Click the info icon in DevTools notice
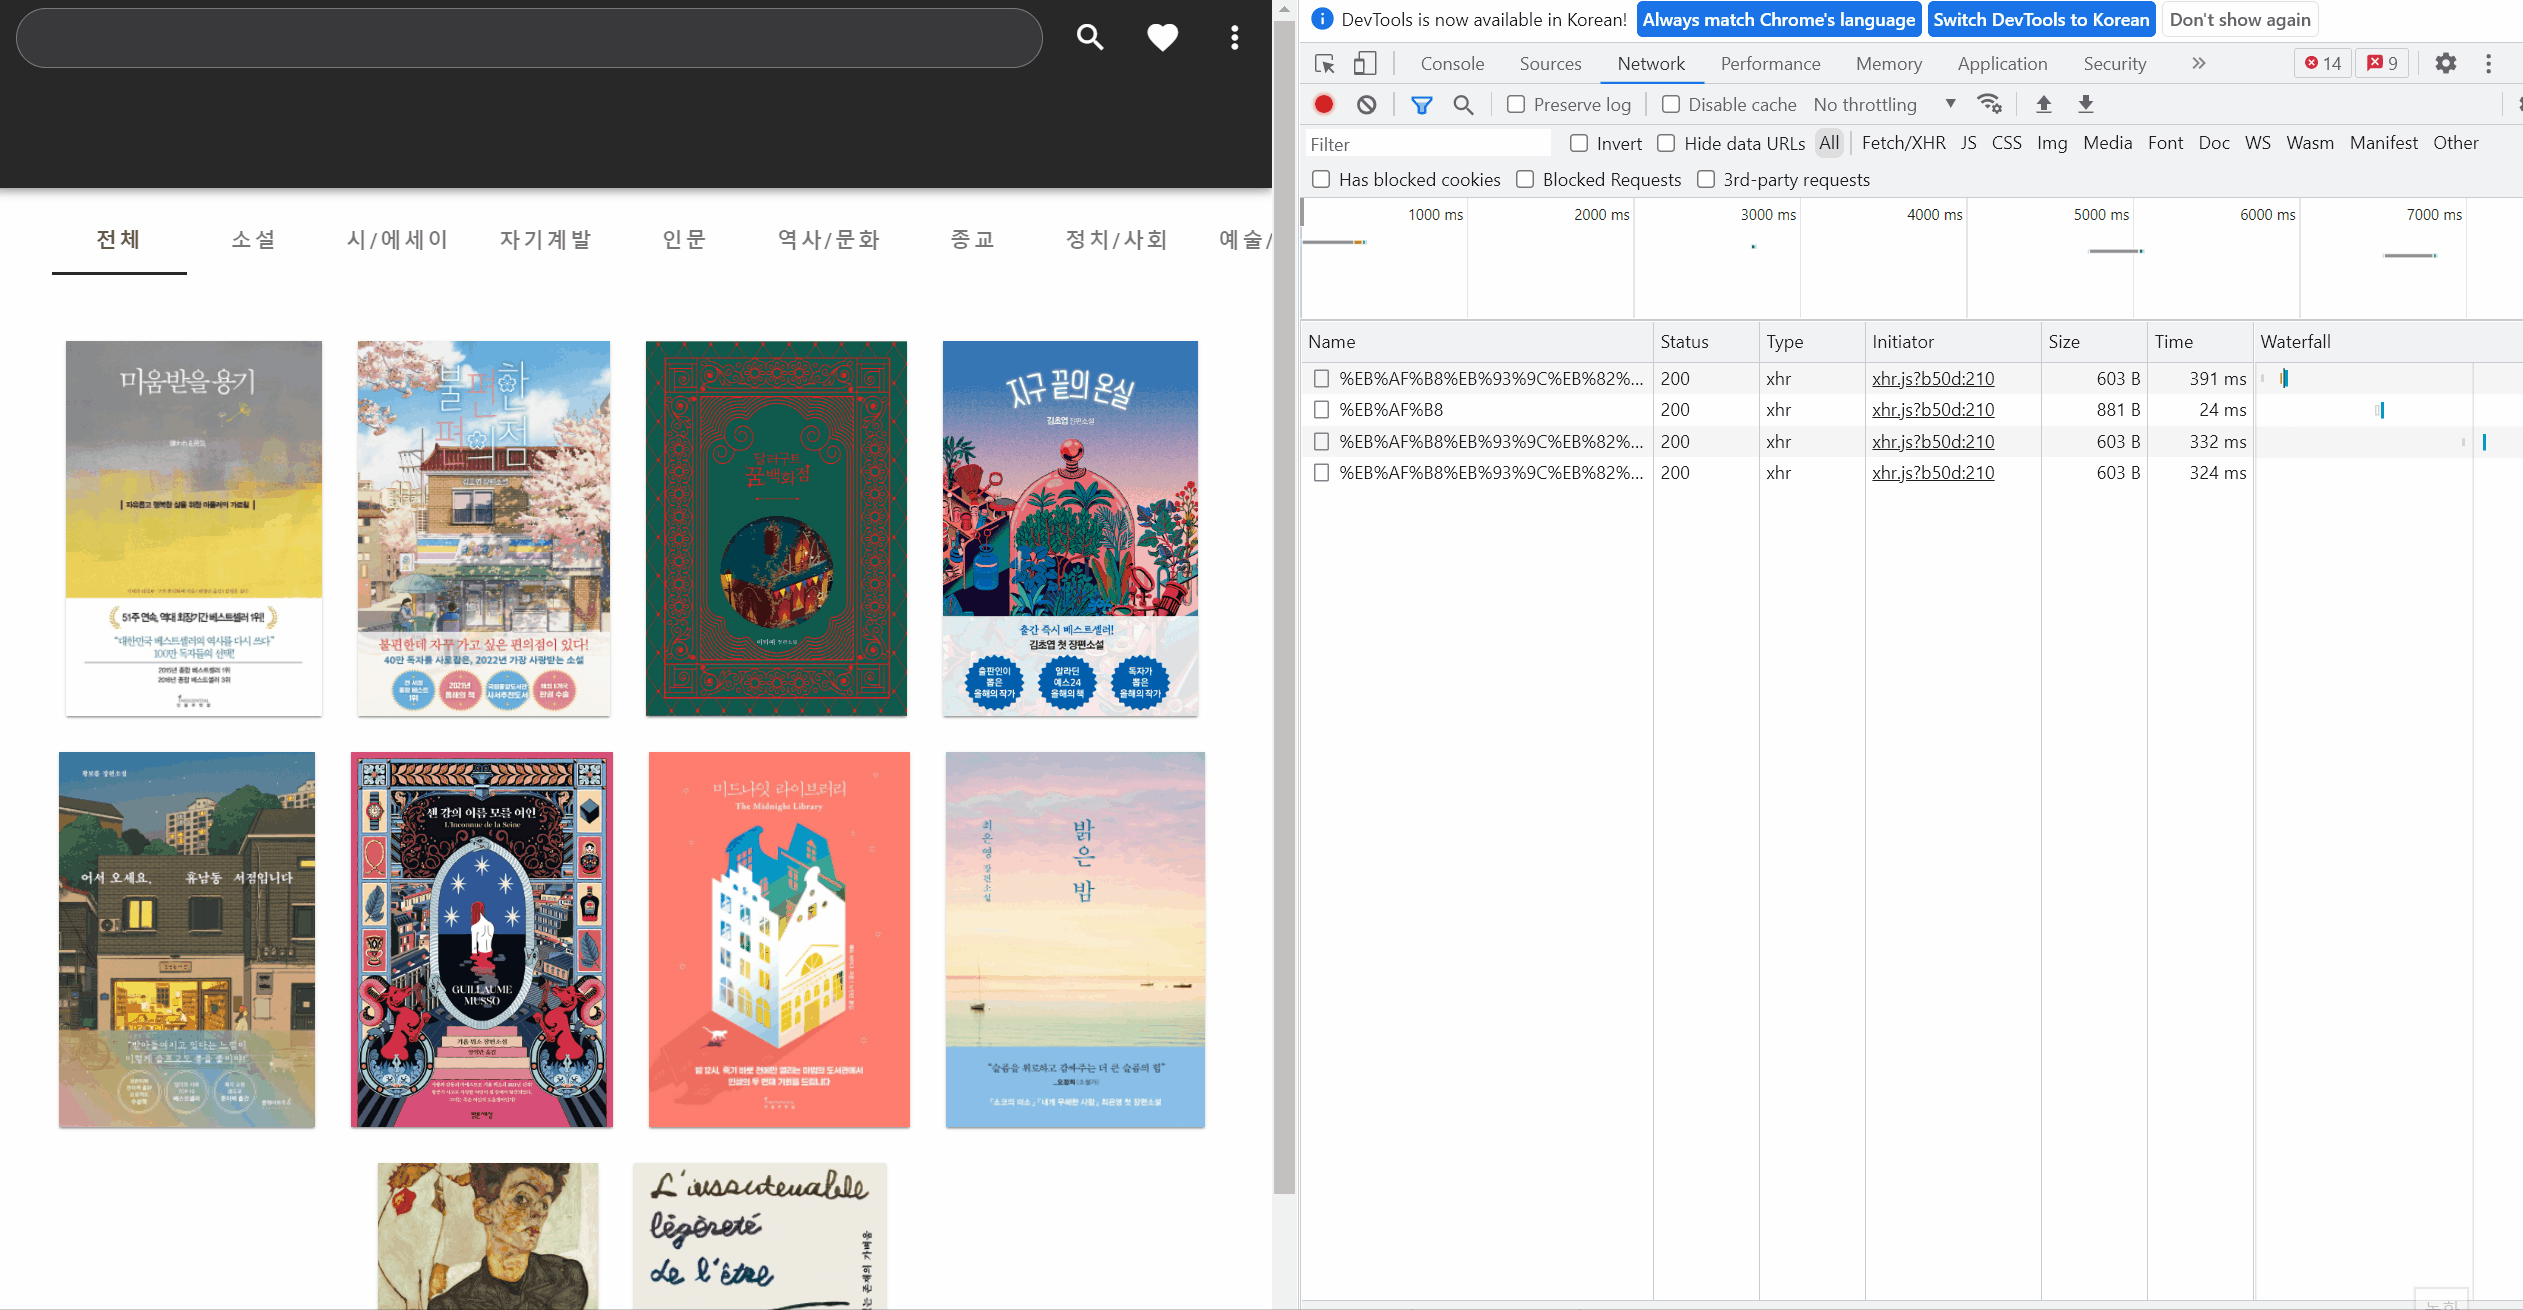 [x=1322, y=19]
